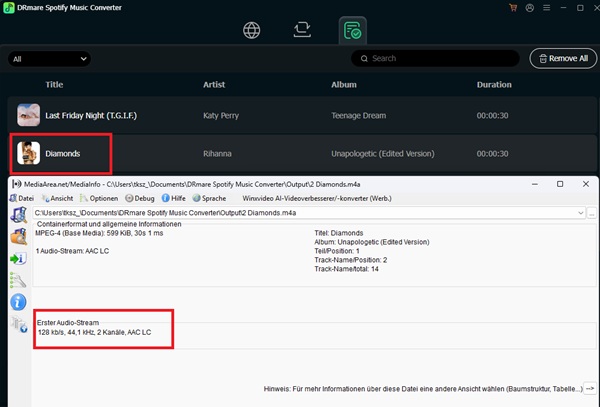Open the user account icon in DRmare

530,8
